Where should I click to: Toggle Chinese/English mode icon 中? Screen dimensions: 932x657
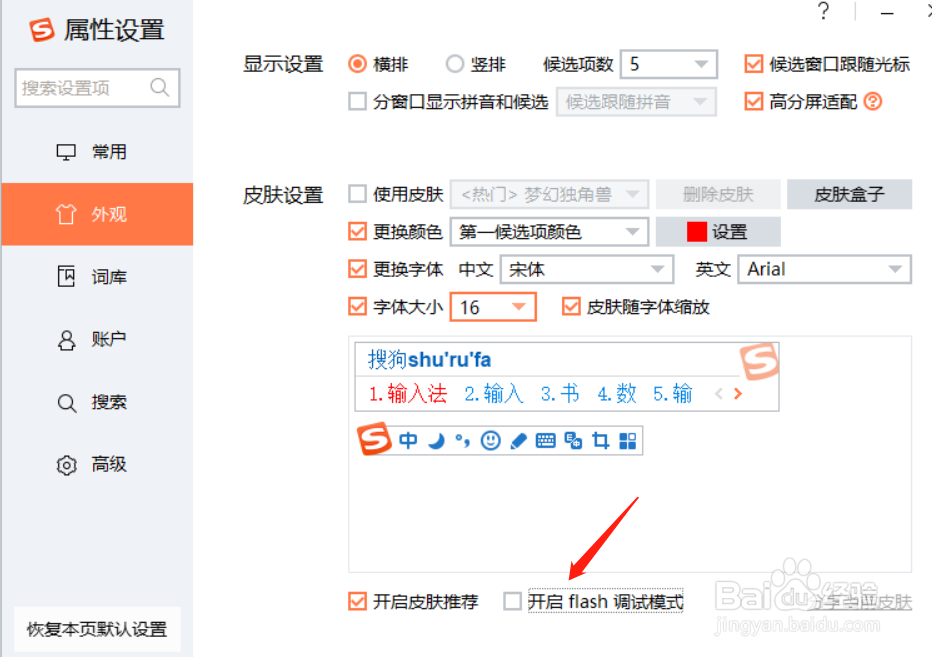(x=408, y=441)
